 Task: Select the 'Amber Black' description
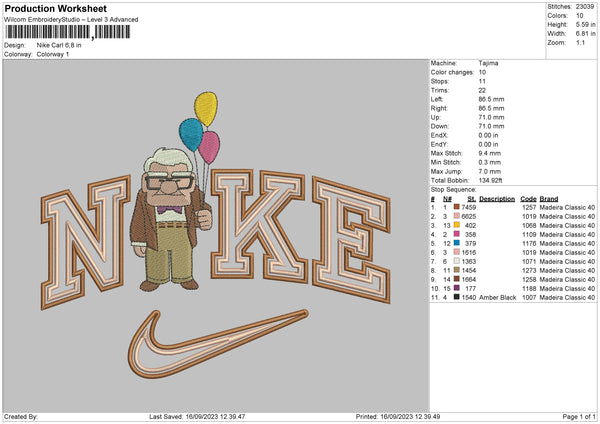(497, 297)
